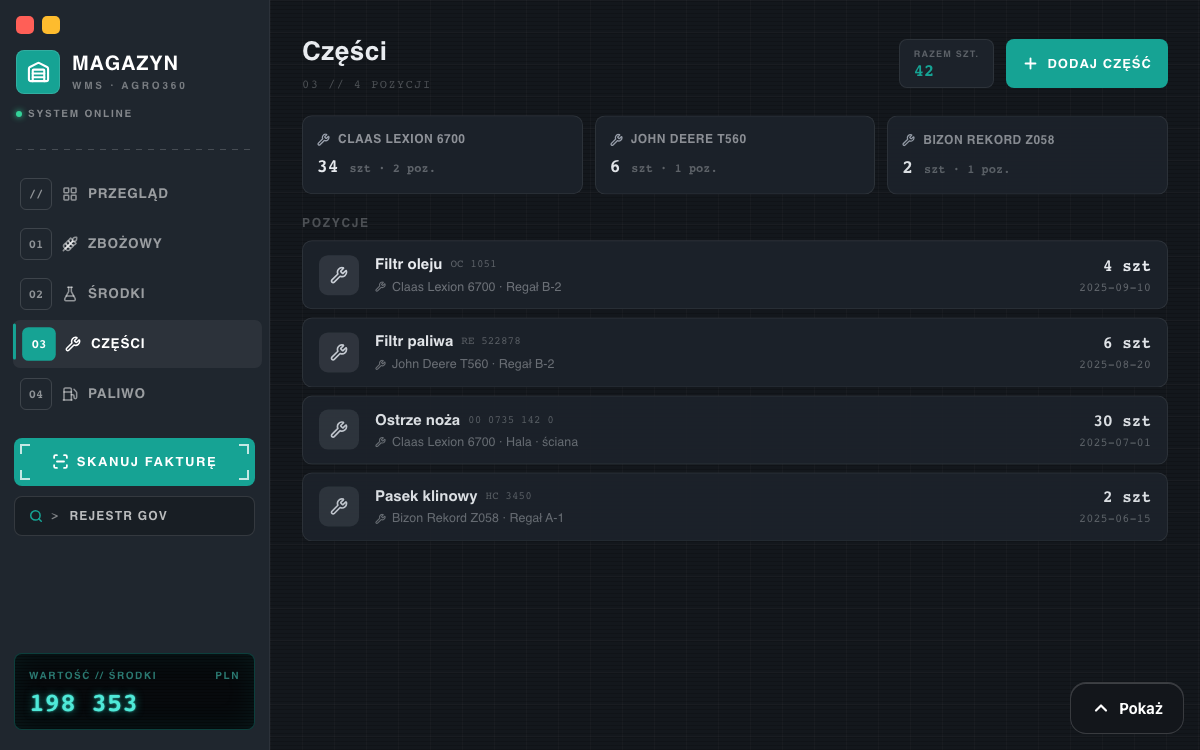Click the wheat icon for Zbożowy
Viewport: 1200px width, 750px height.
70,244
